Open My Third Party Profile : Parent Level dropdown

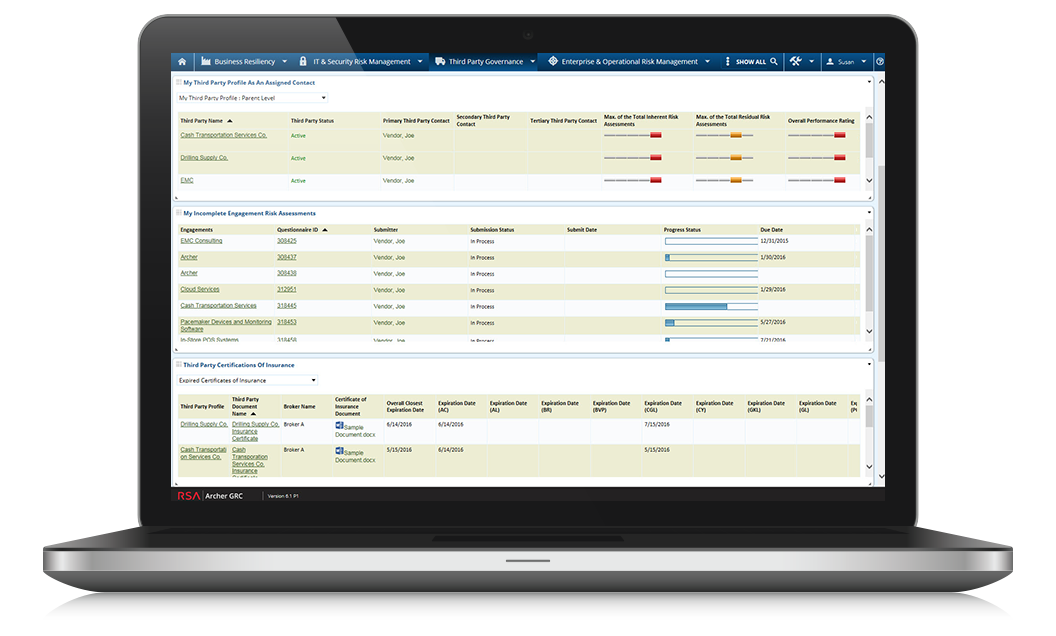click(x=253, y=98)
